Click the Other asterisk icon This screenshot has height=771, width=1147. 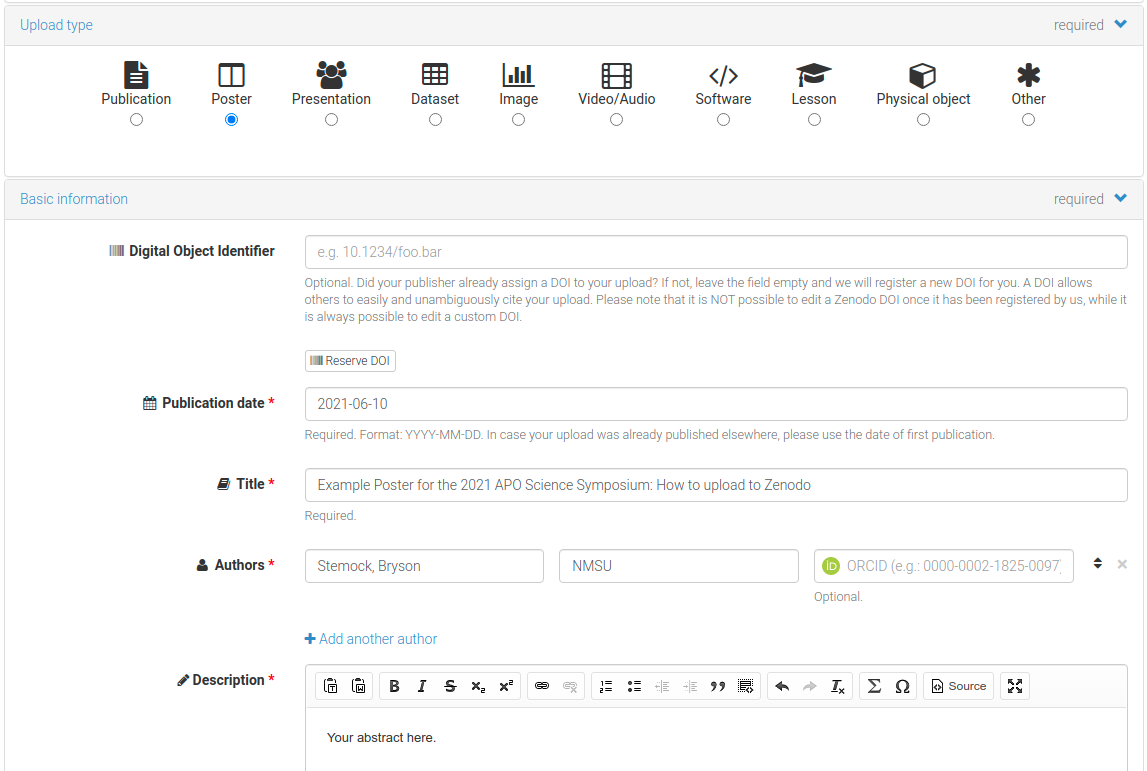(x=1028, y=75)
